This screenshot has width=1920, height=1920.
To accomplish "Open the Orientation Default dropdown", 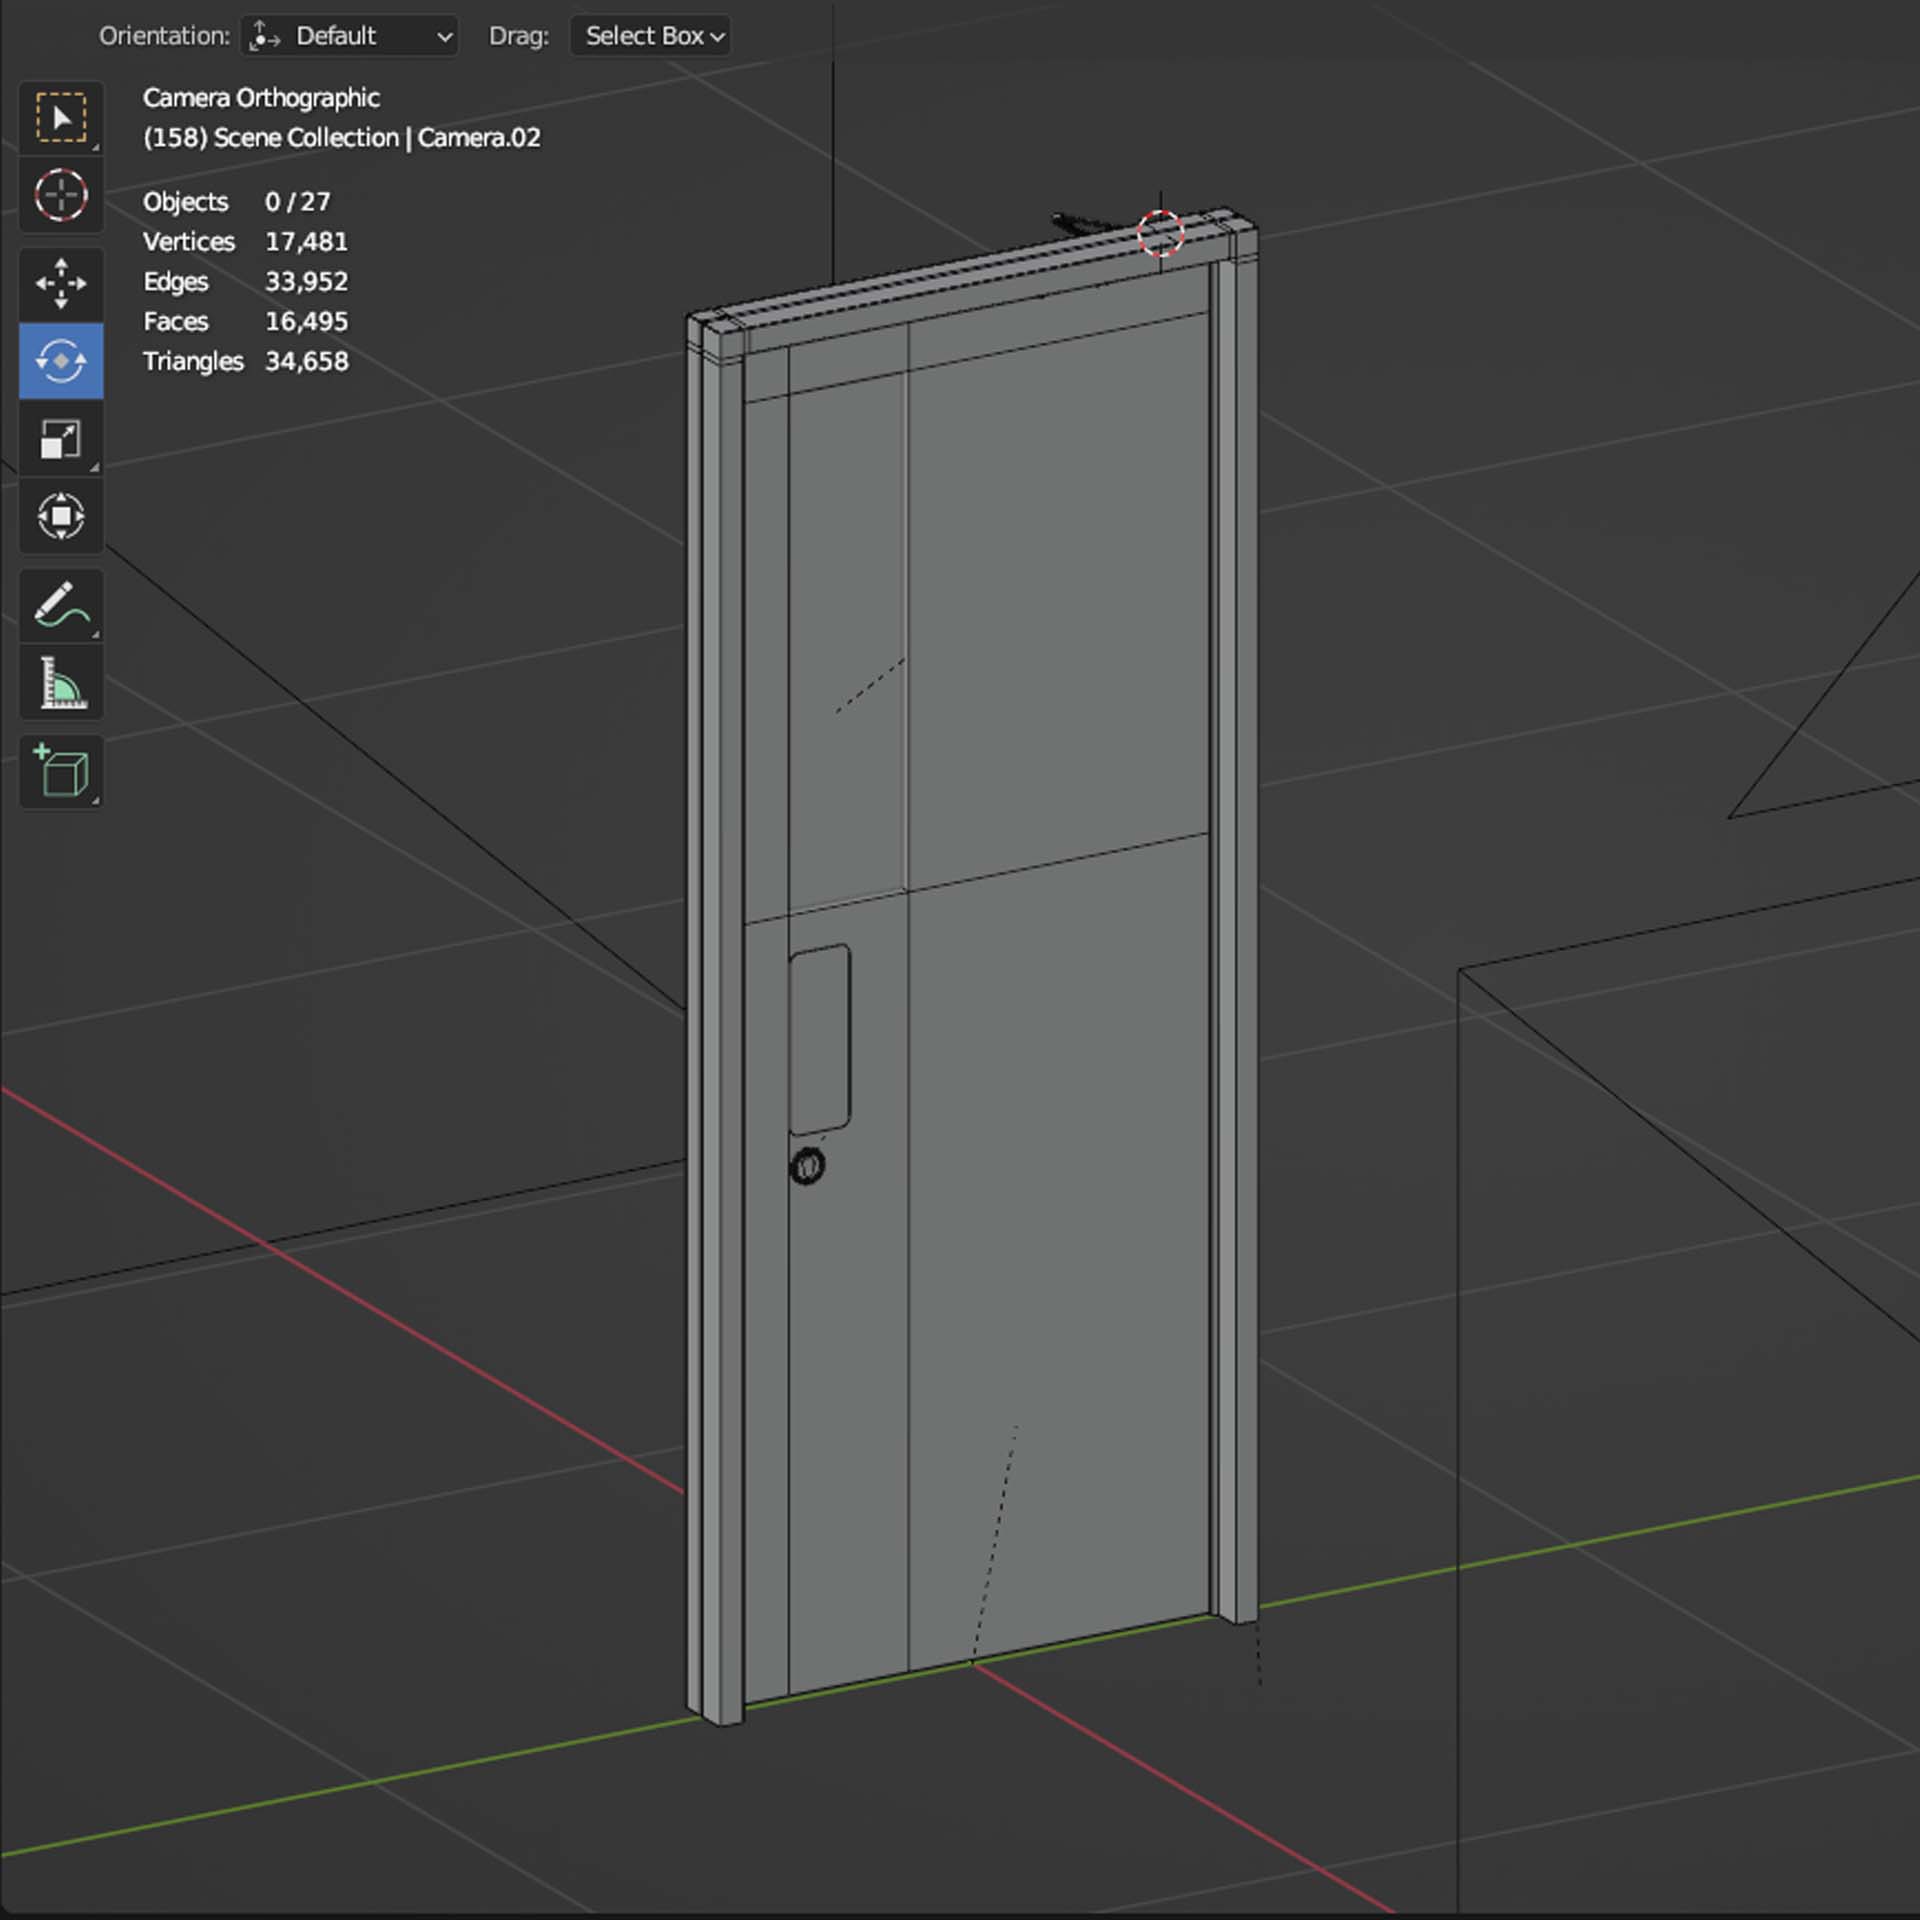I will [x=349, y=36].
